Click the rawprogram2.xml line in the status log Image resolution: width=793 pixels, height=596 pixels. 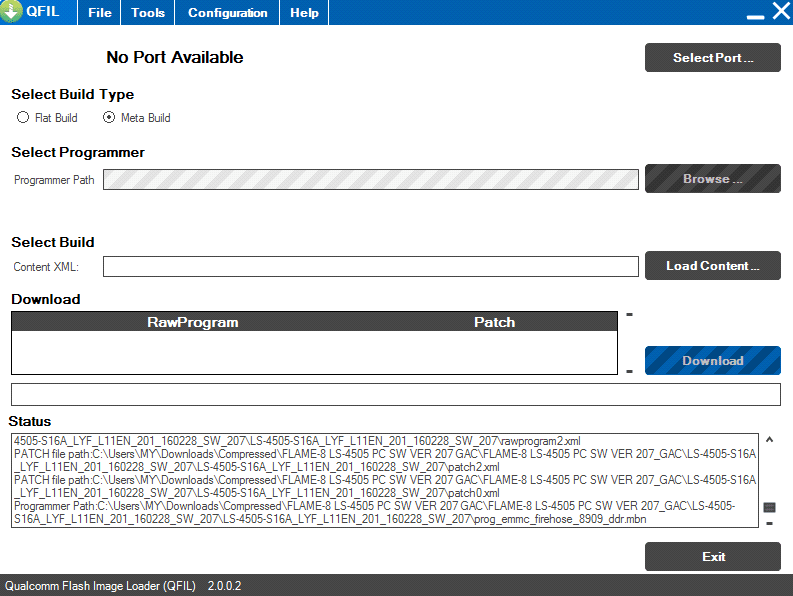click(x=297, y=441)
